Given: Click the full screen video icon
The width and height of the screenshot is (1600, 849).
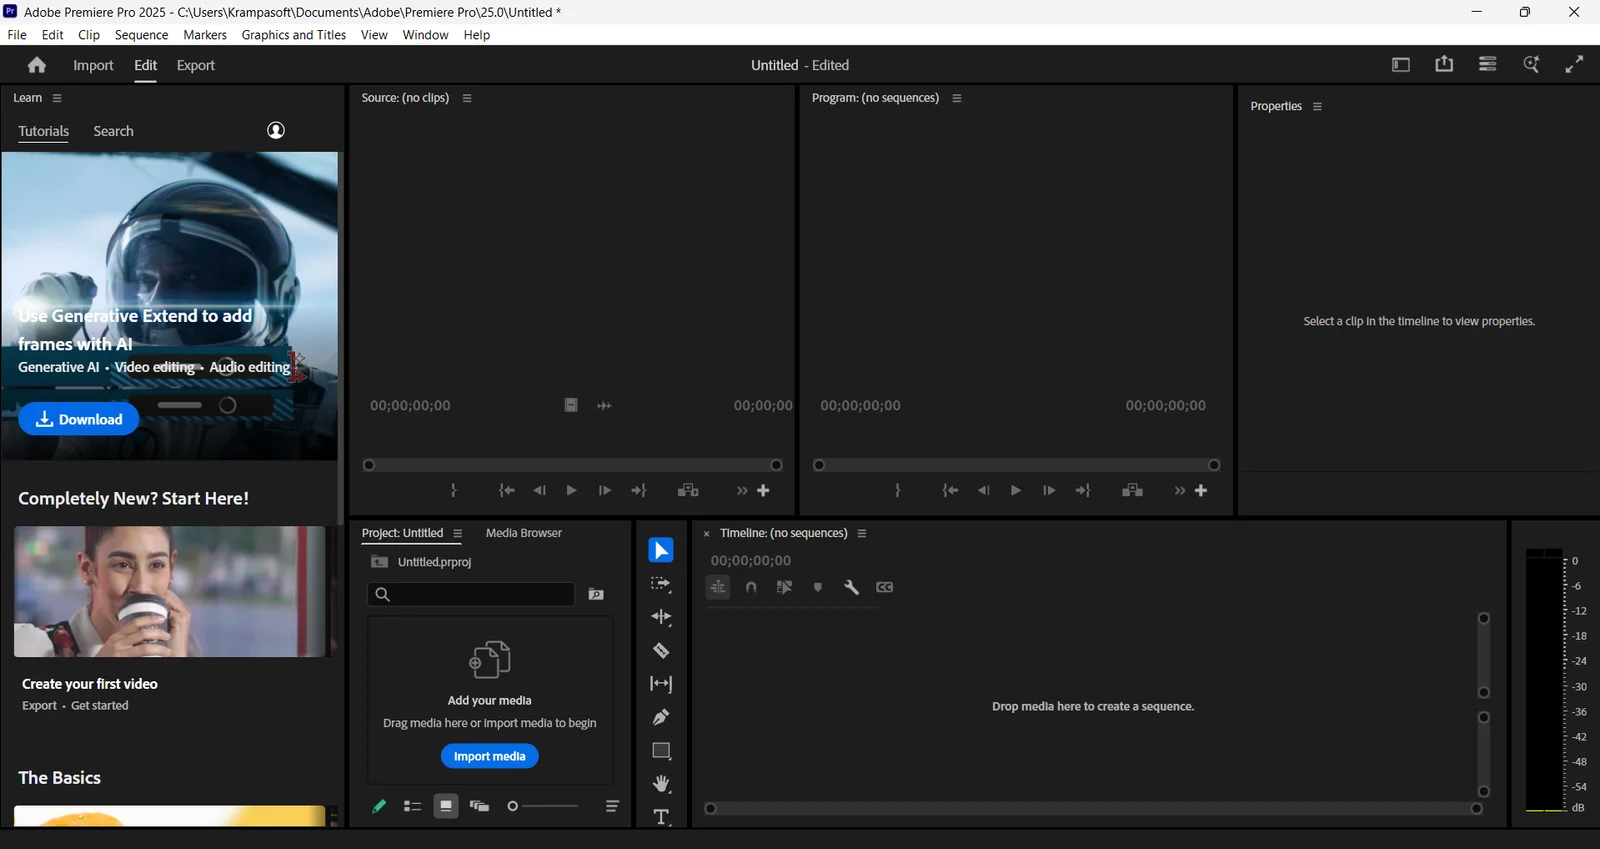Looking at the screenshot, I should tap(1574, 64).
